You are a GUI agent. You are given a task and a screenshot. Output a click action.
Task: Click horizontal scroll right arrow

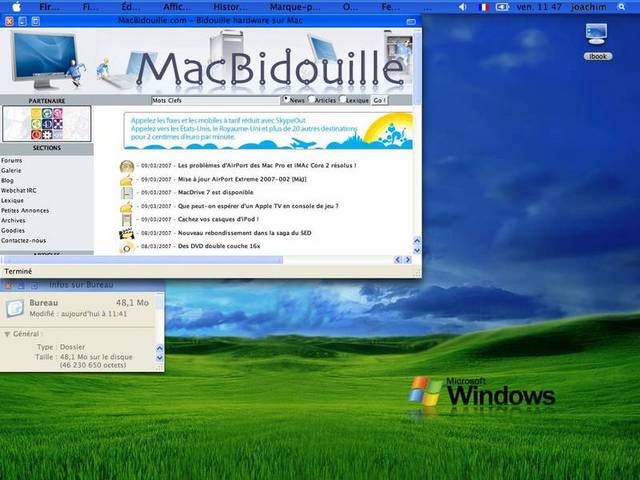point(407,260)
